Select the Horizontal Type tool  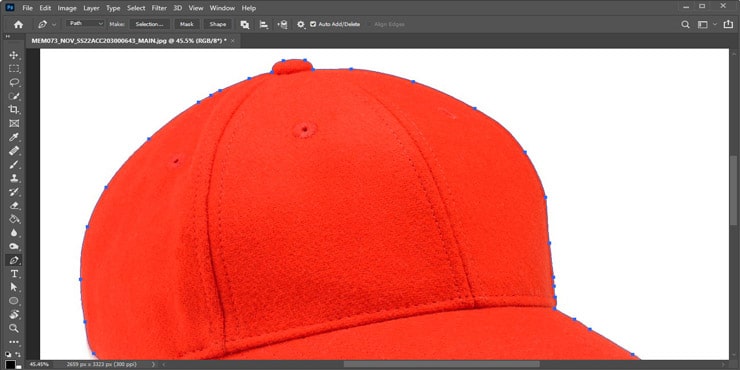tap(14, 274)
